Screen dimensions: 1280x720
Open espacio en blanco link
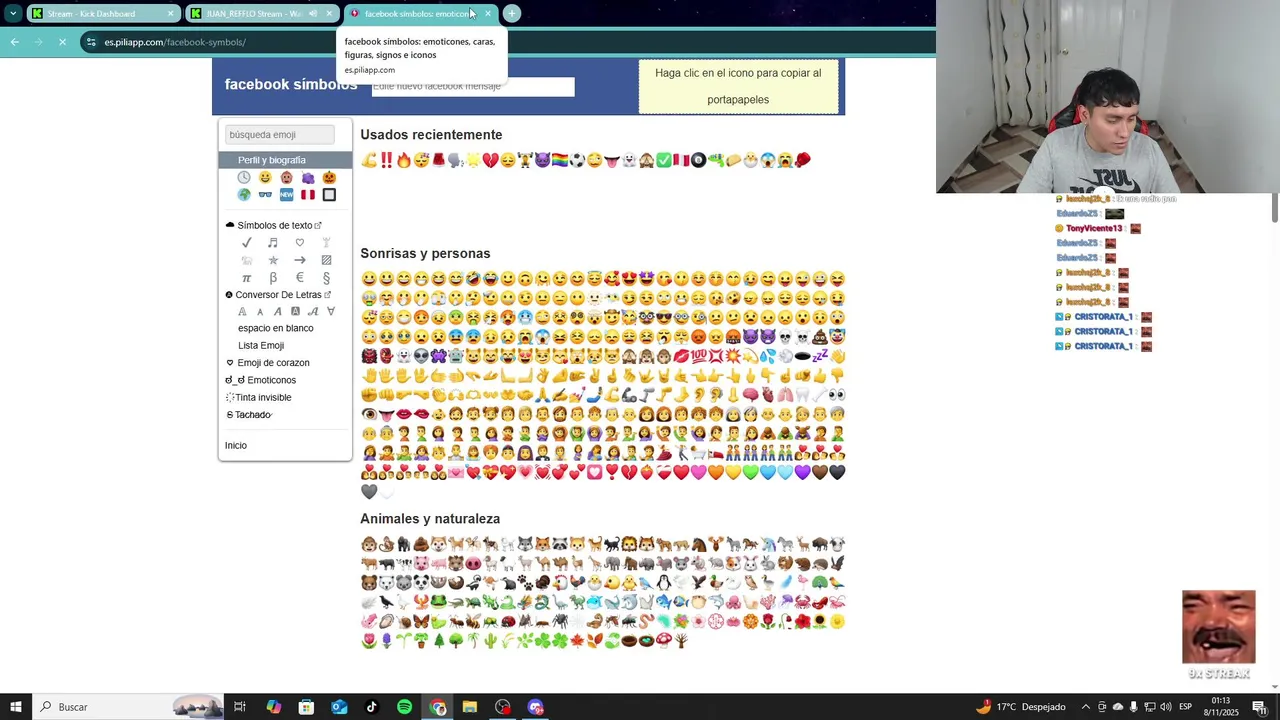pyautogui.click(x=276, y=328)
